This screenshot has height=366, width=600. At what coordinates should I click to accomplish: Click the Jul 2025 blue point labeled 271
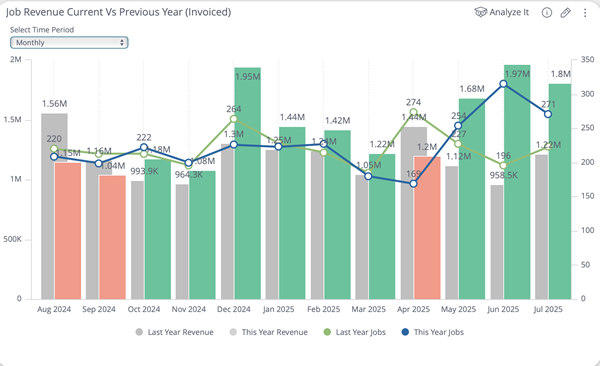(x=548, y=114)
